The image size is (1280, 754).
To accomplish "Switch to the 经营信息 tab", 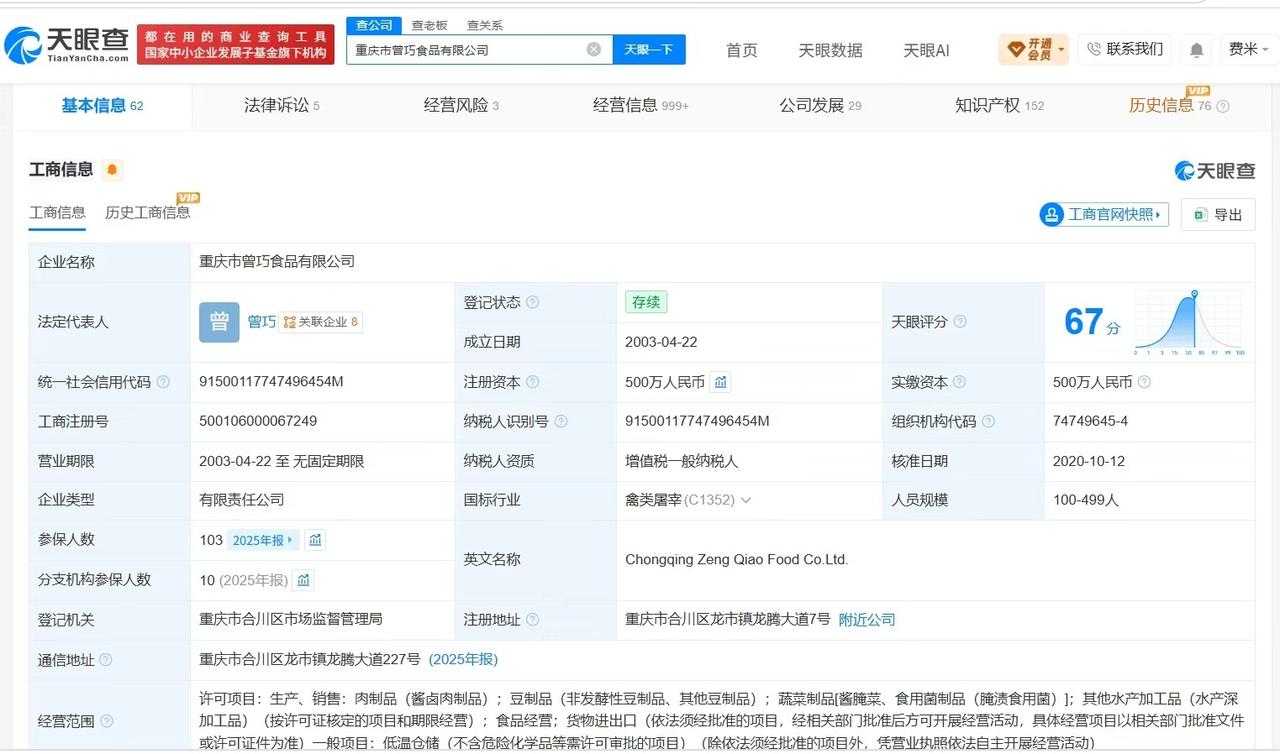I will pyautogui.click(x=640, y=105).
